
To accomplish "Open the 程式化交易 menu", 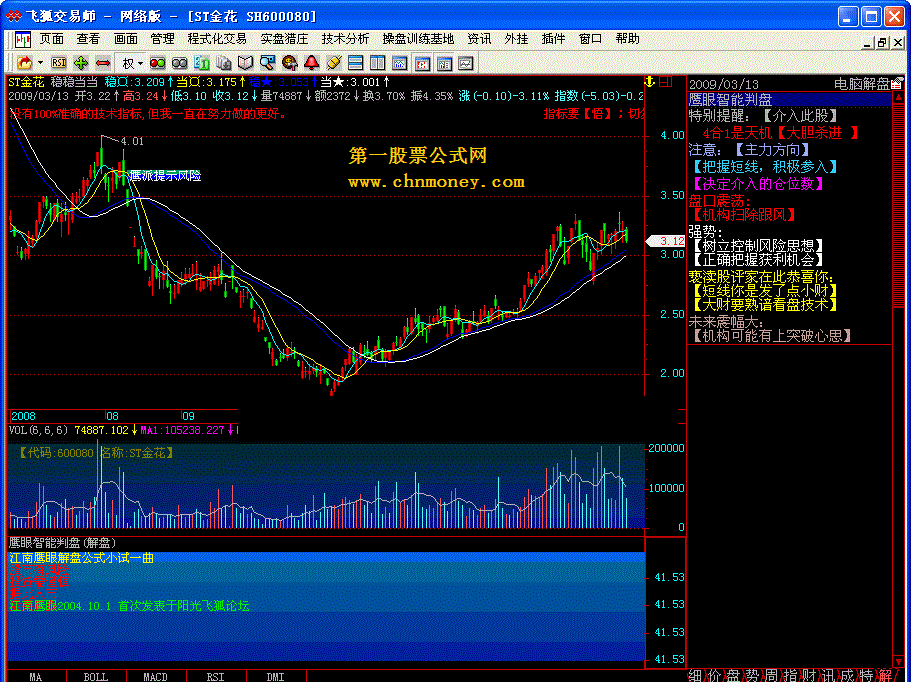I will point(217,39).
